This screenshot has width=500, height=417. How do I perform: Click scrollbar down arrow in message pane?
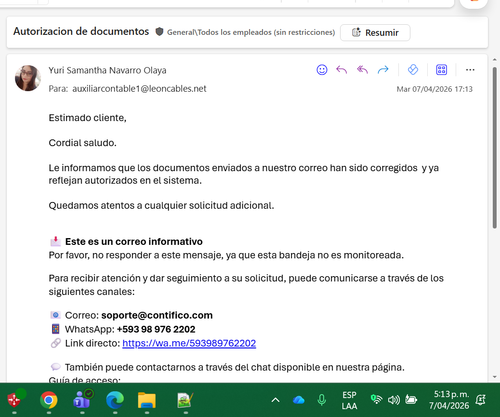(495, 377)
